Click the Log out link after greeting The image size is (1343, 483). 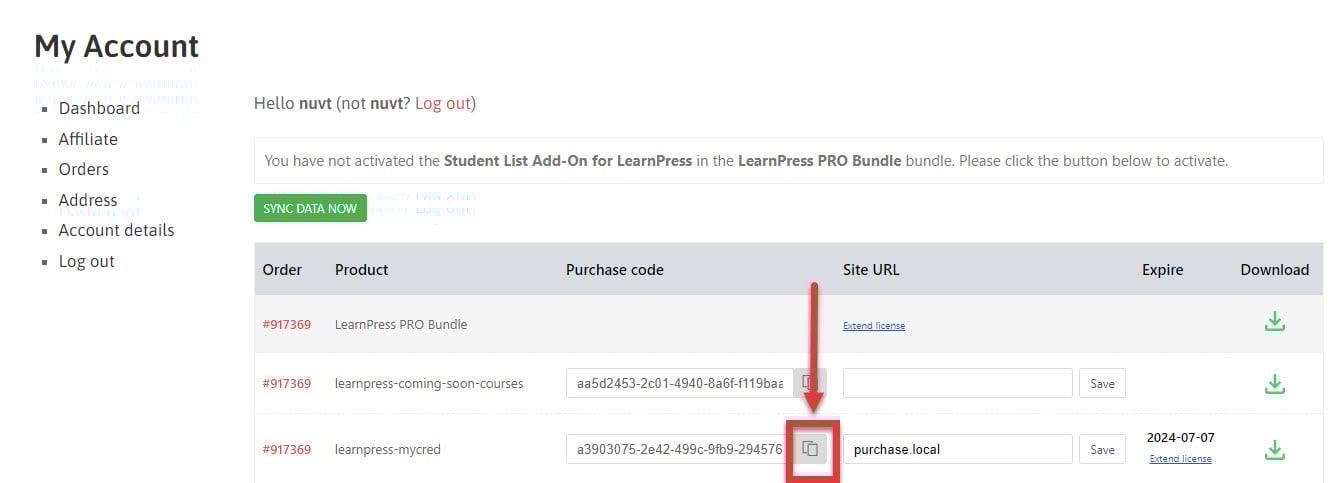pos(442,103)
